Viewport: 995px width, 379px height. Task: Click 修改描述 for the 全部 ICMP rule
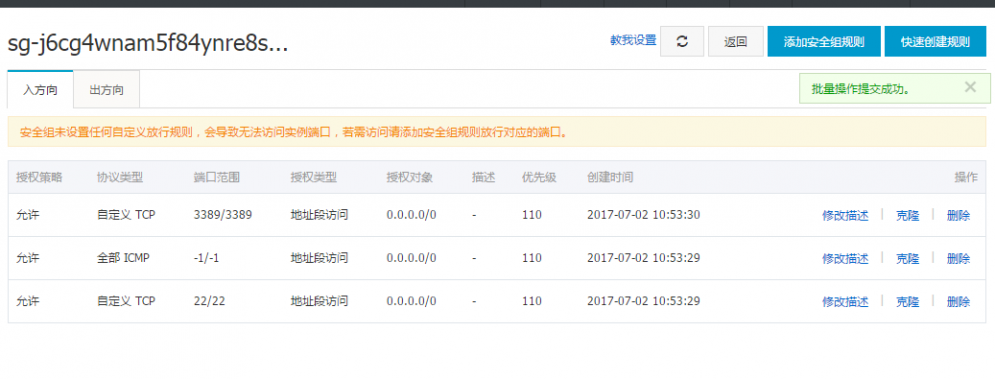click(845, 258)
